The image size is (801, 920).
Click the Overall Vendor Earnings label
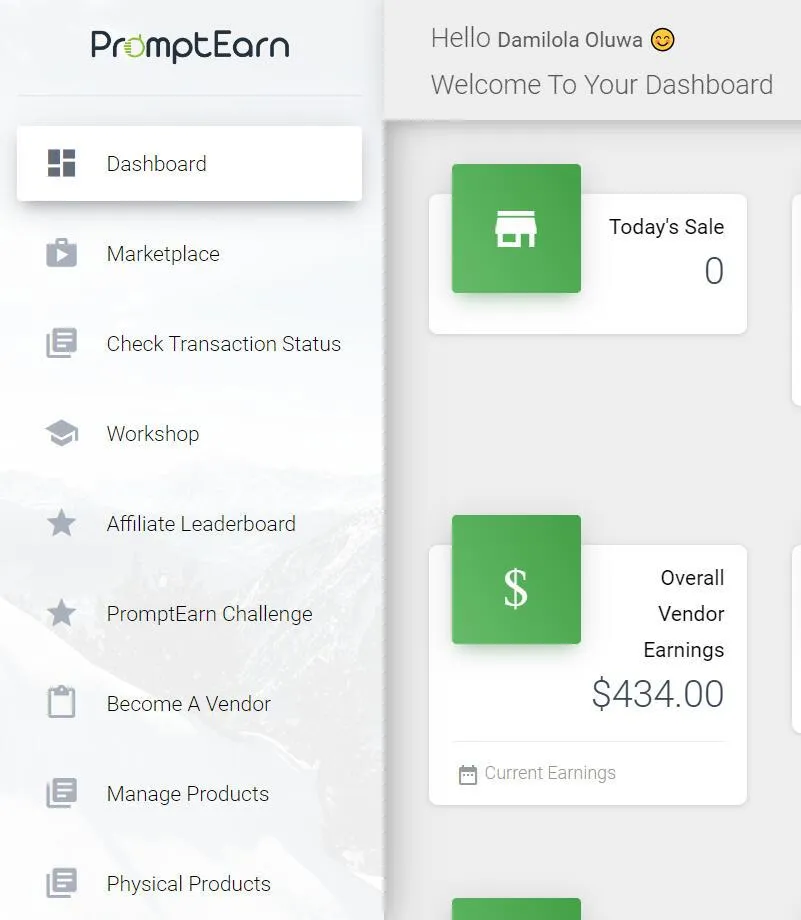[684, 614]
